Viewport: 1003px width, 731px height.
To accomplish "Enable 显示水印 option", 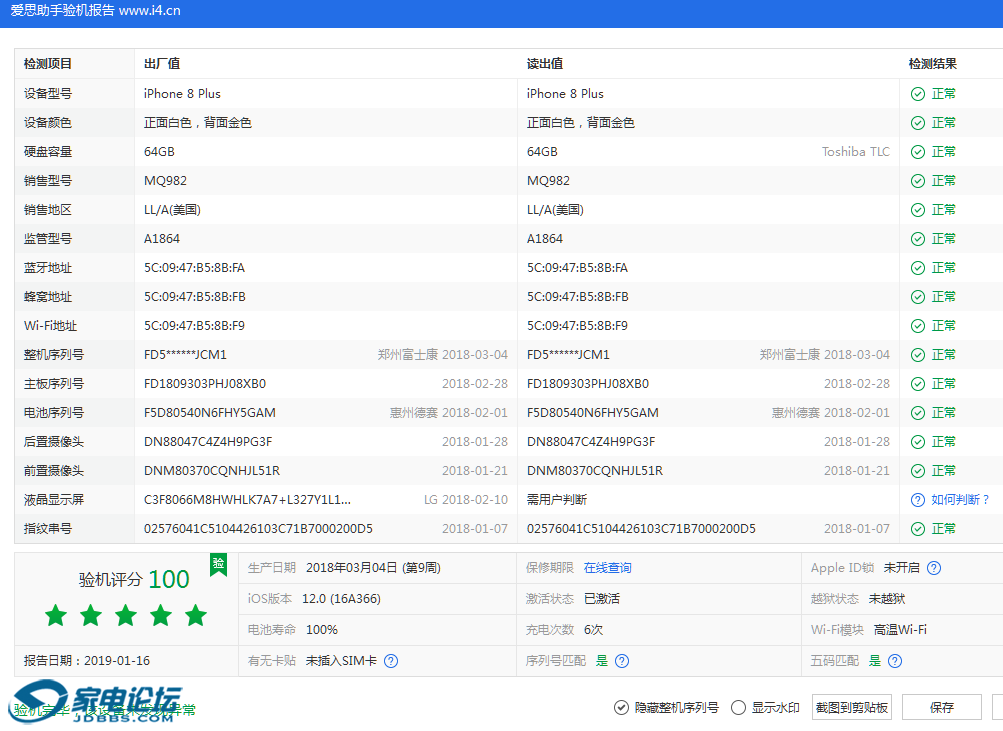I will (x=766, y=707).
